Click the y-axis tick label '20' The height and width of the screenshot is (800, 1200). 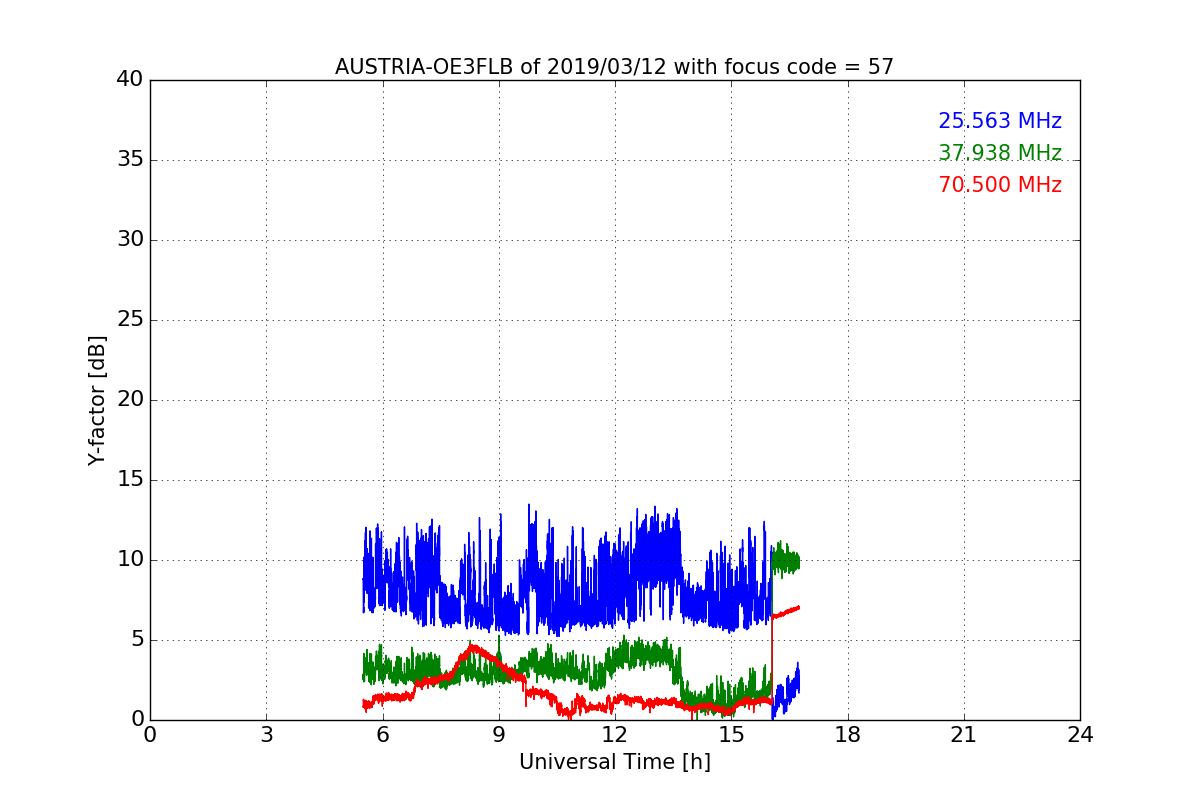130,400
